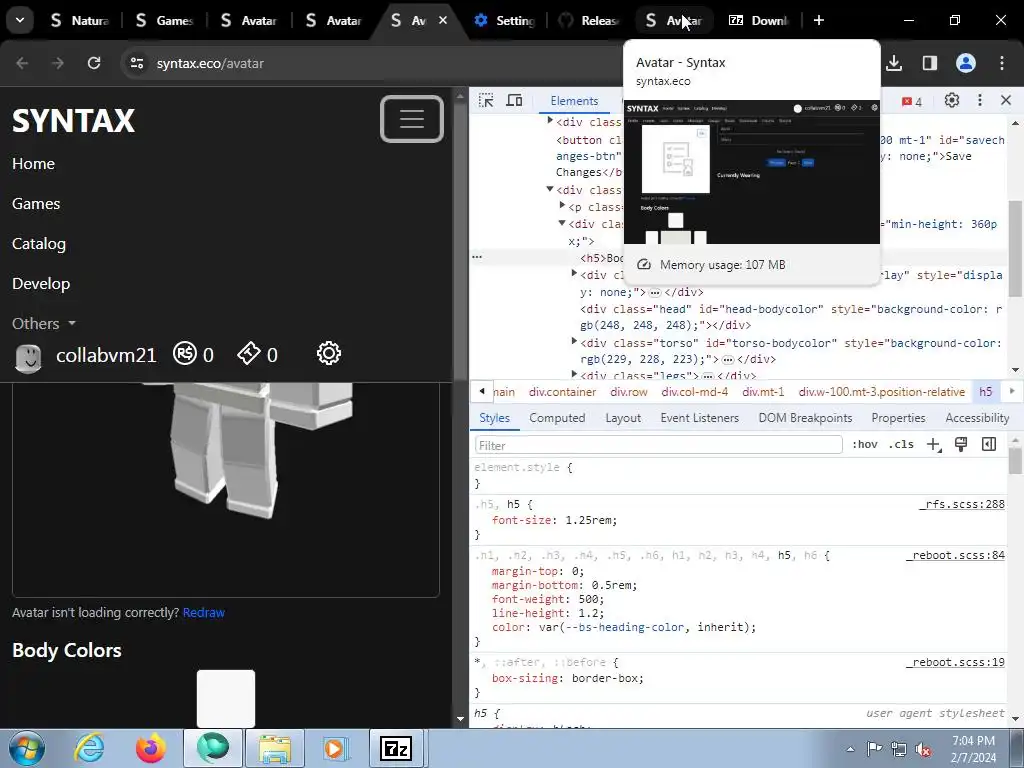
Task: Expand the p class element node
Action: (562, 206)
